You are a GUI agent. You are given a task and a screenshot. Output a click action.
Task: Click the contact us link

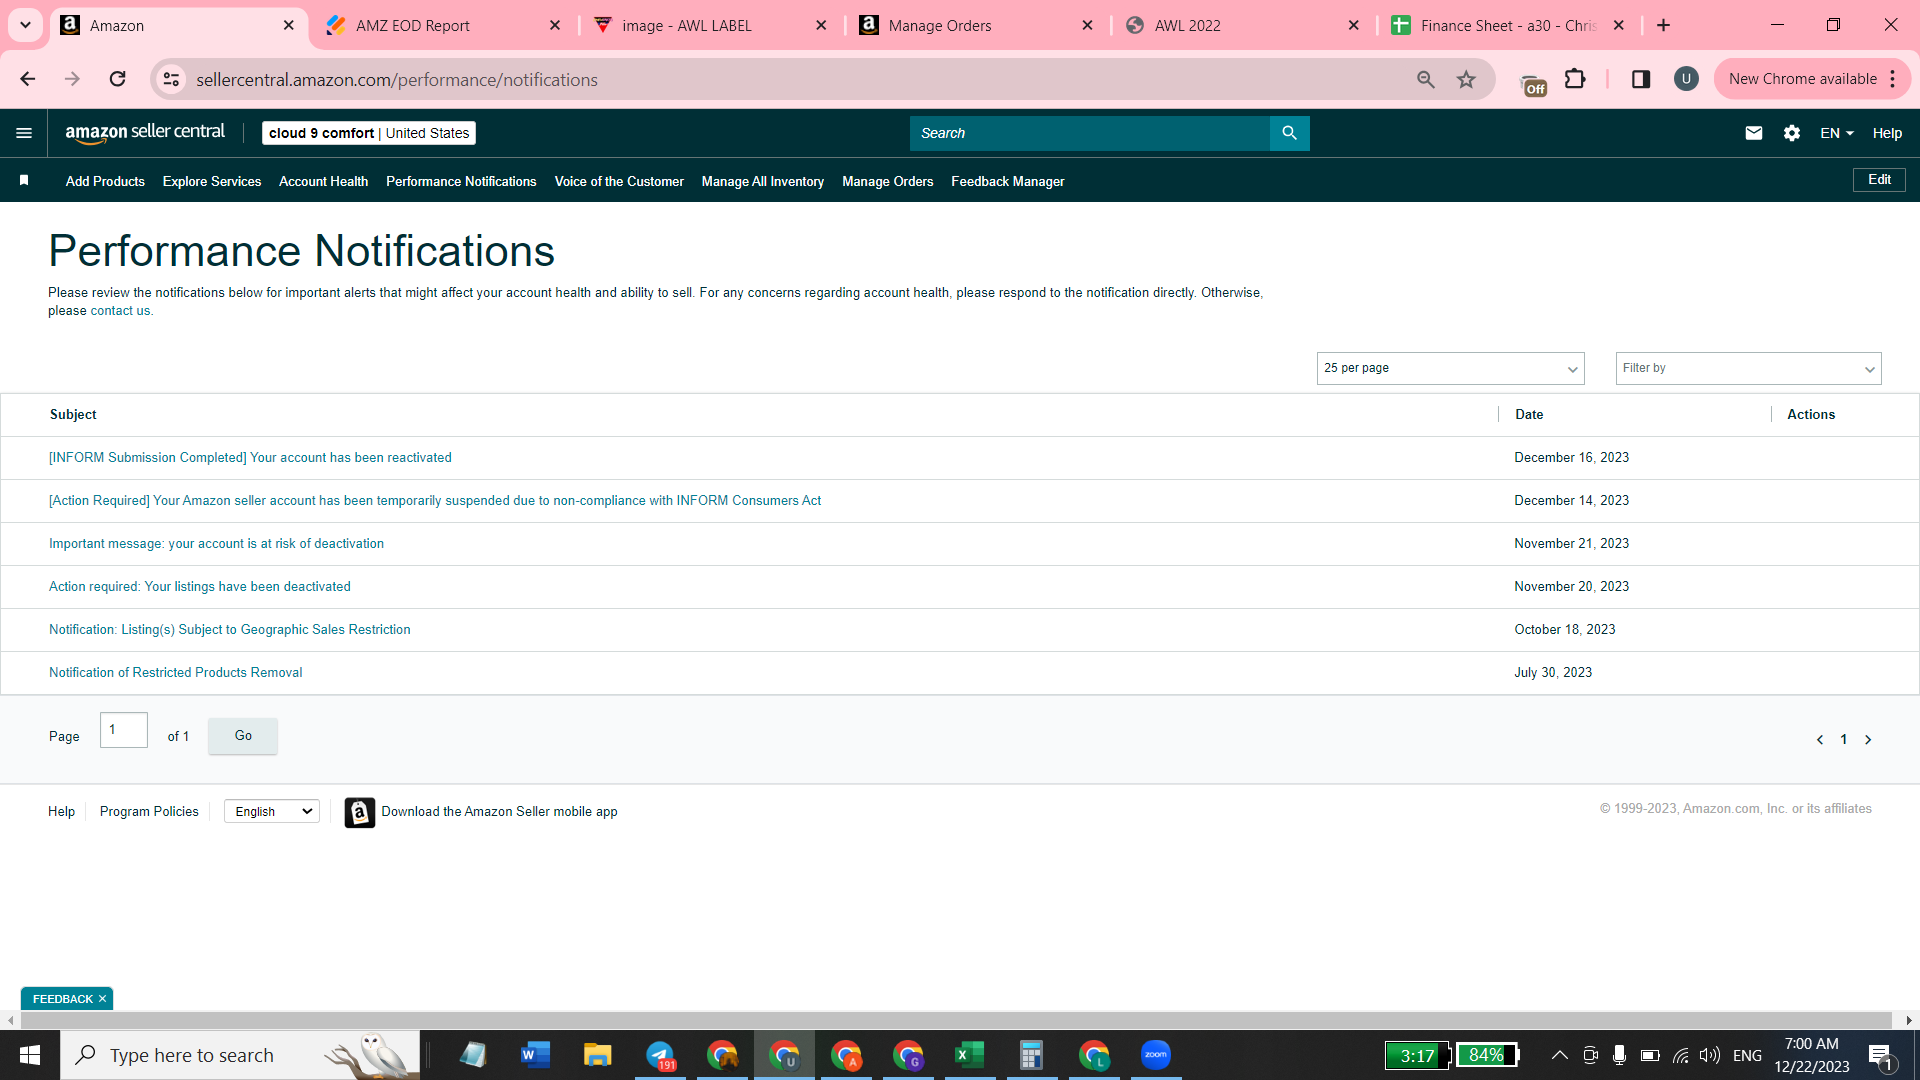point(120,311)
